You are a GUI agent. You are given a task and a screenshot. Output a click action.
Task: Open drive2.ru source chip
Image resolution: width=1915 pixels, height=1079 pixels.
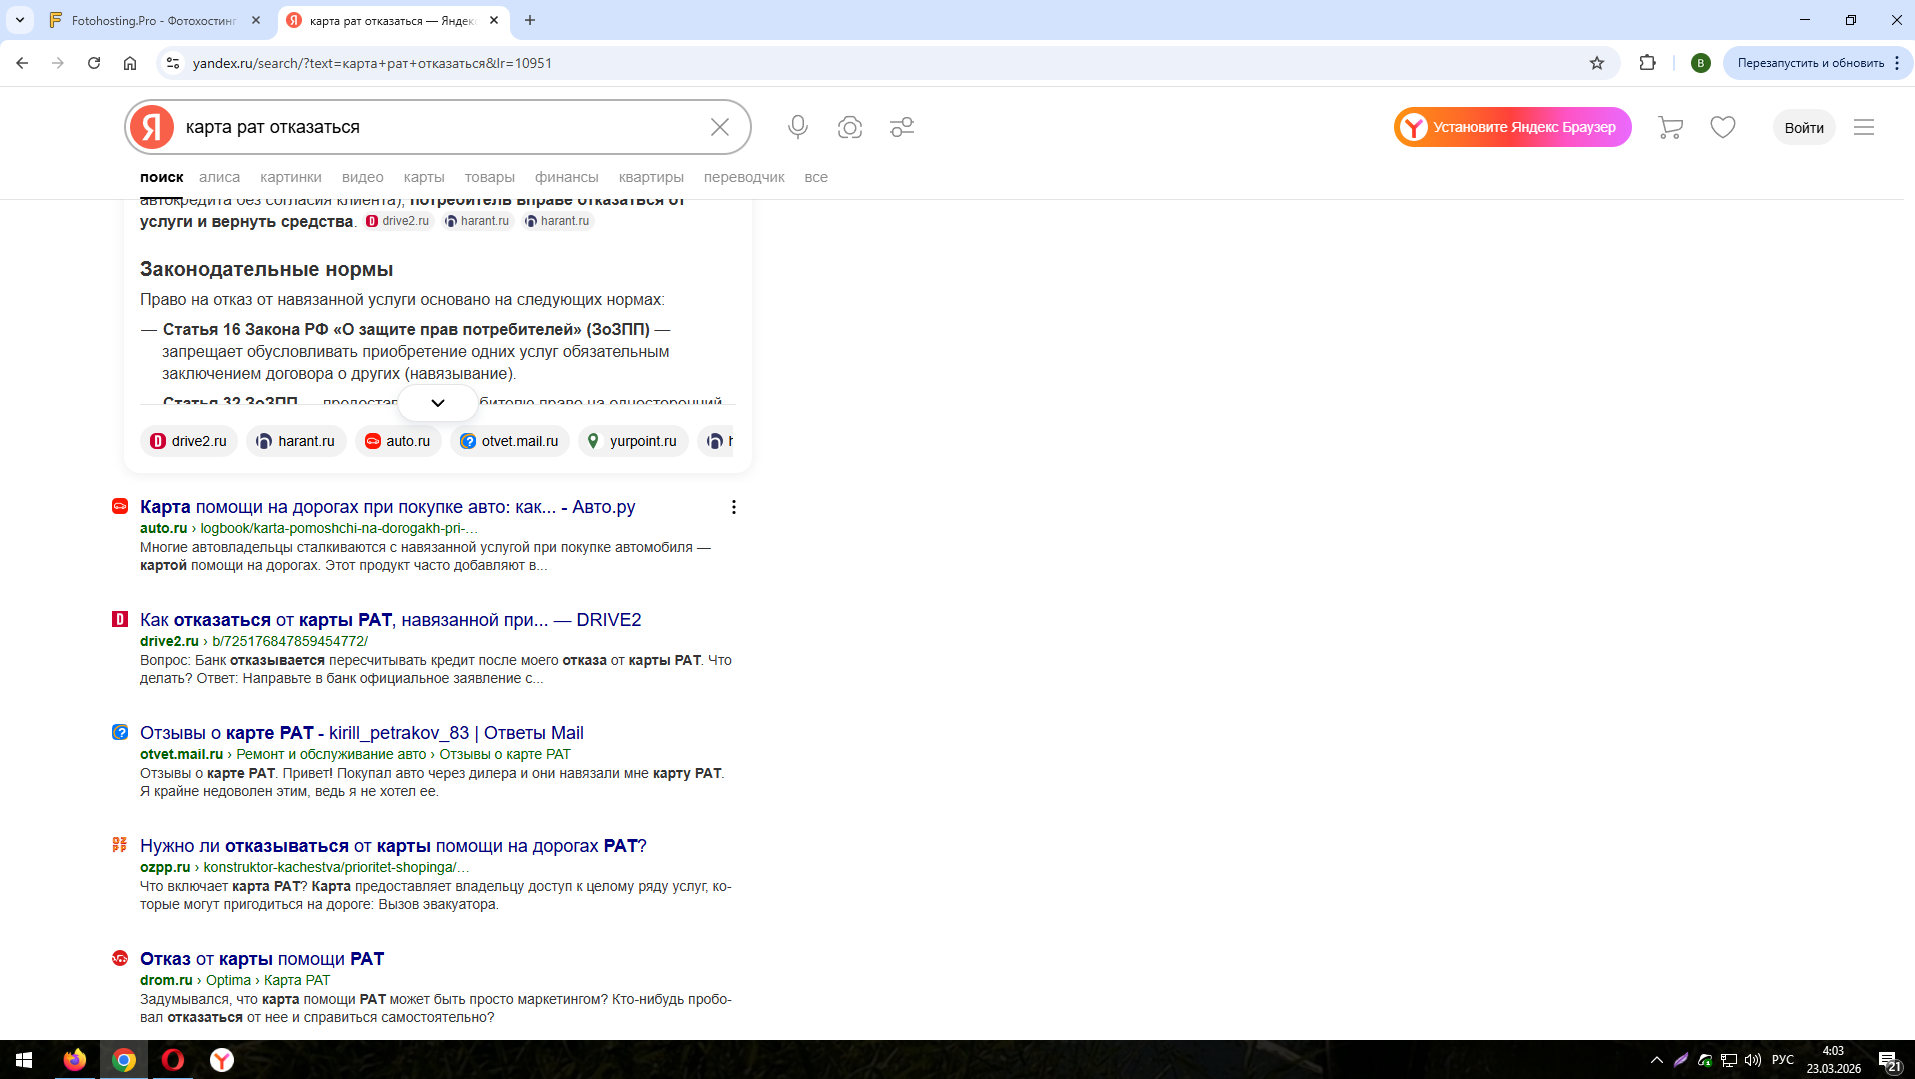click(x=189, y=441)
